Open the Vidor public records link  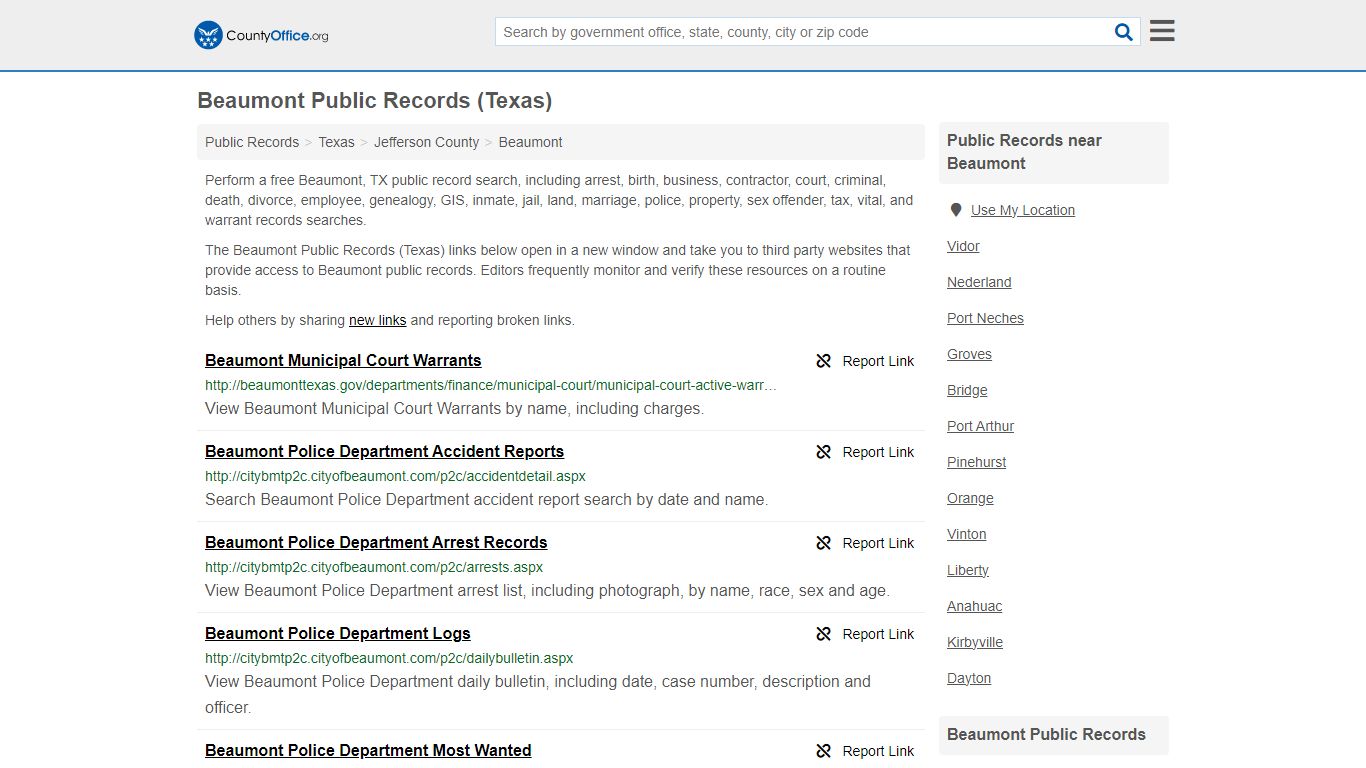962,246
